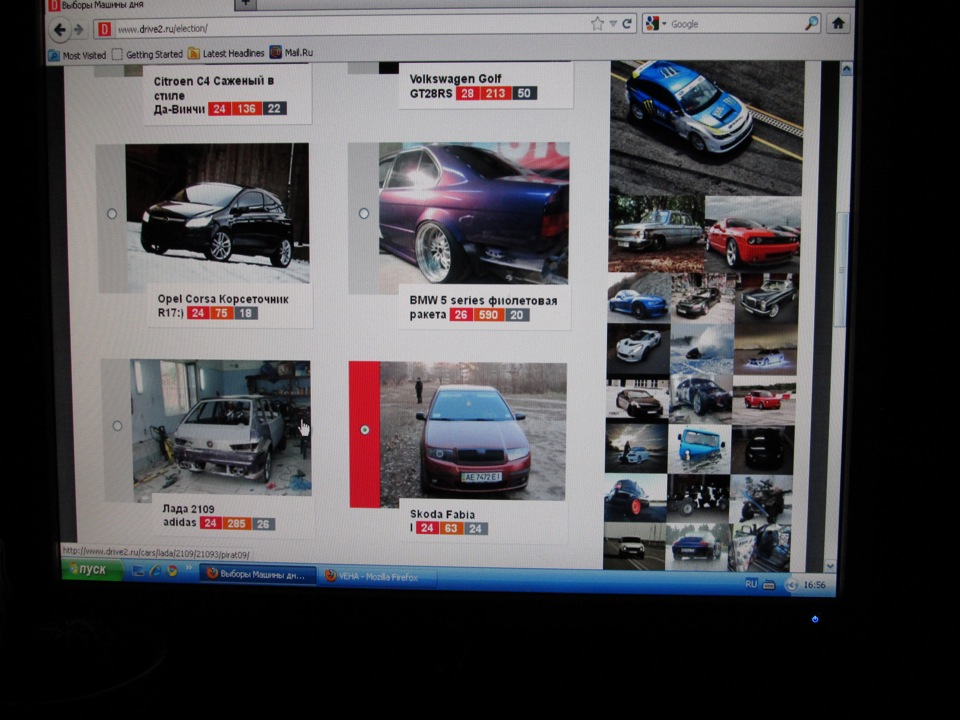960x720 pixels.
Task: Click the 213 counter on the Golf card
Action: pos(495,93)
